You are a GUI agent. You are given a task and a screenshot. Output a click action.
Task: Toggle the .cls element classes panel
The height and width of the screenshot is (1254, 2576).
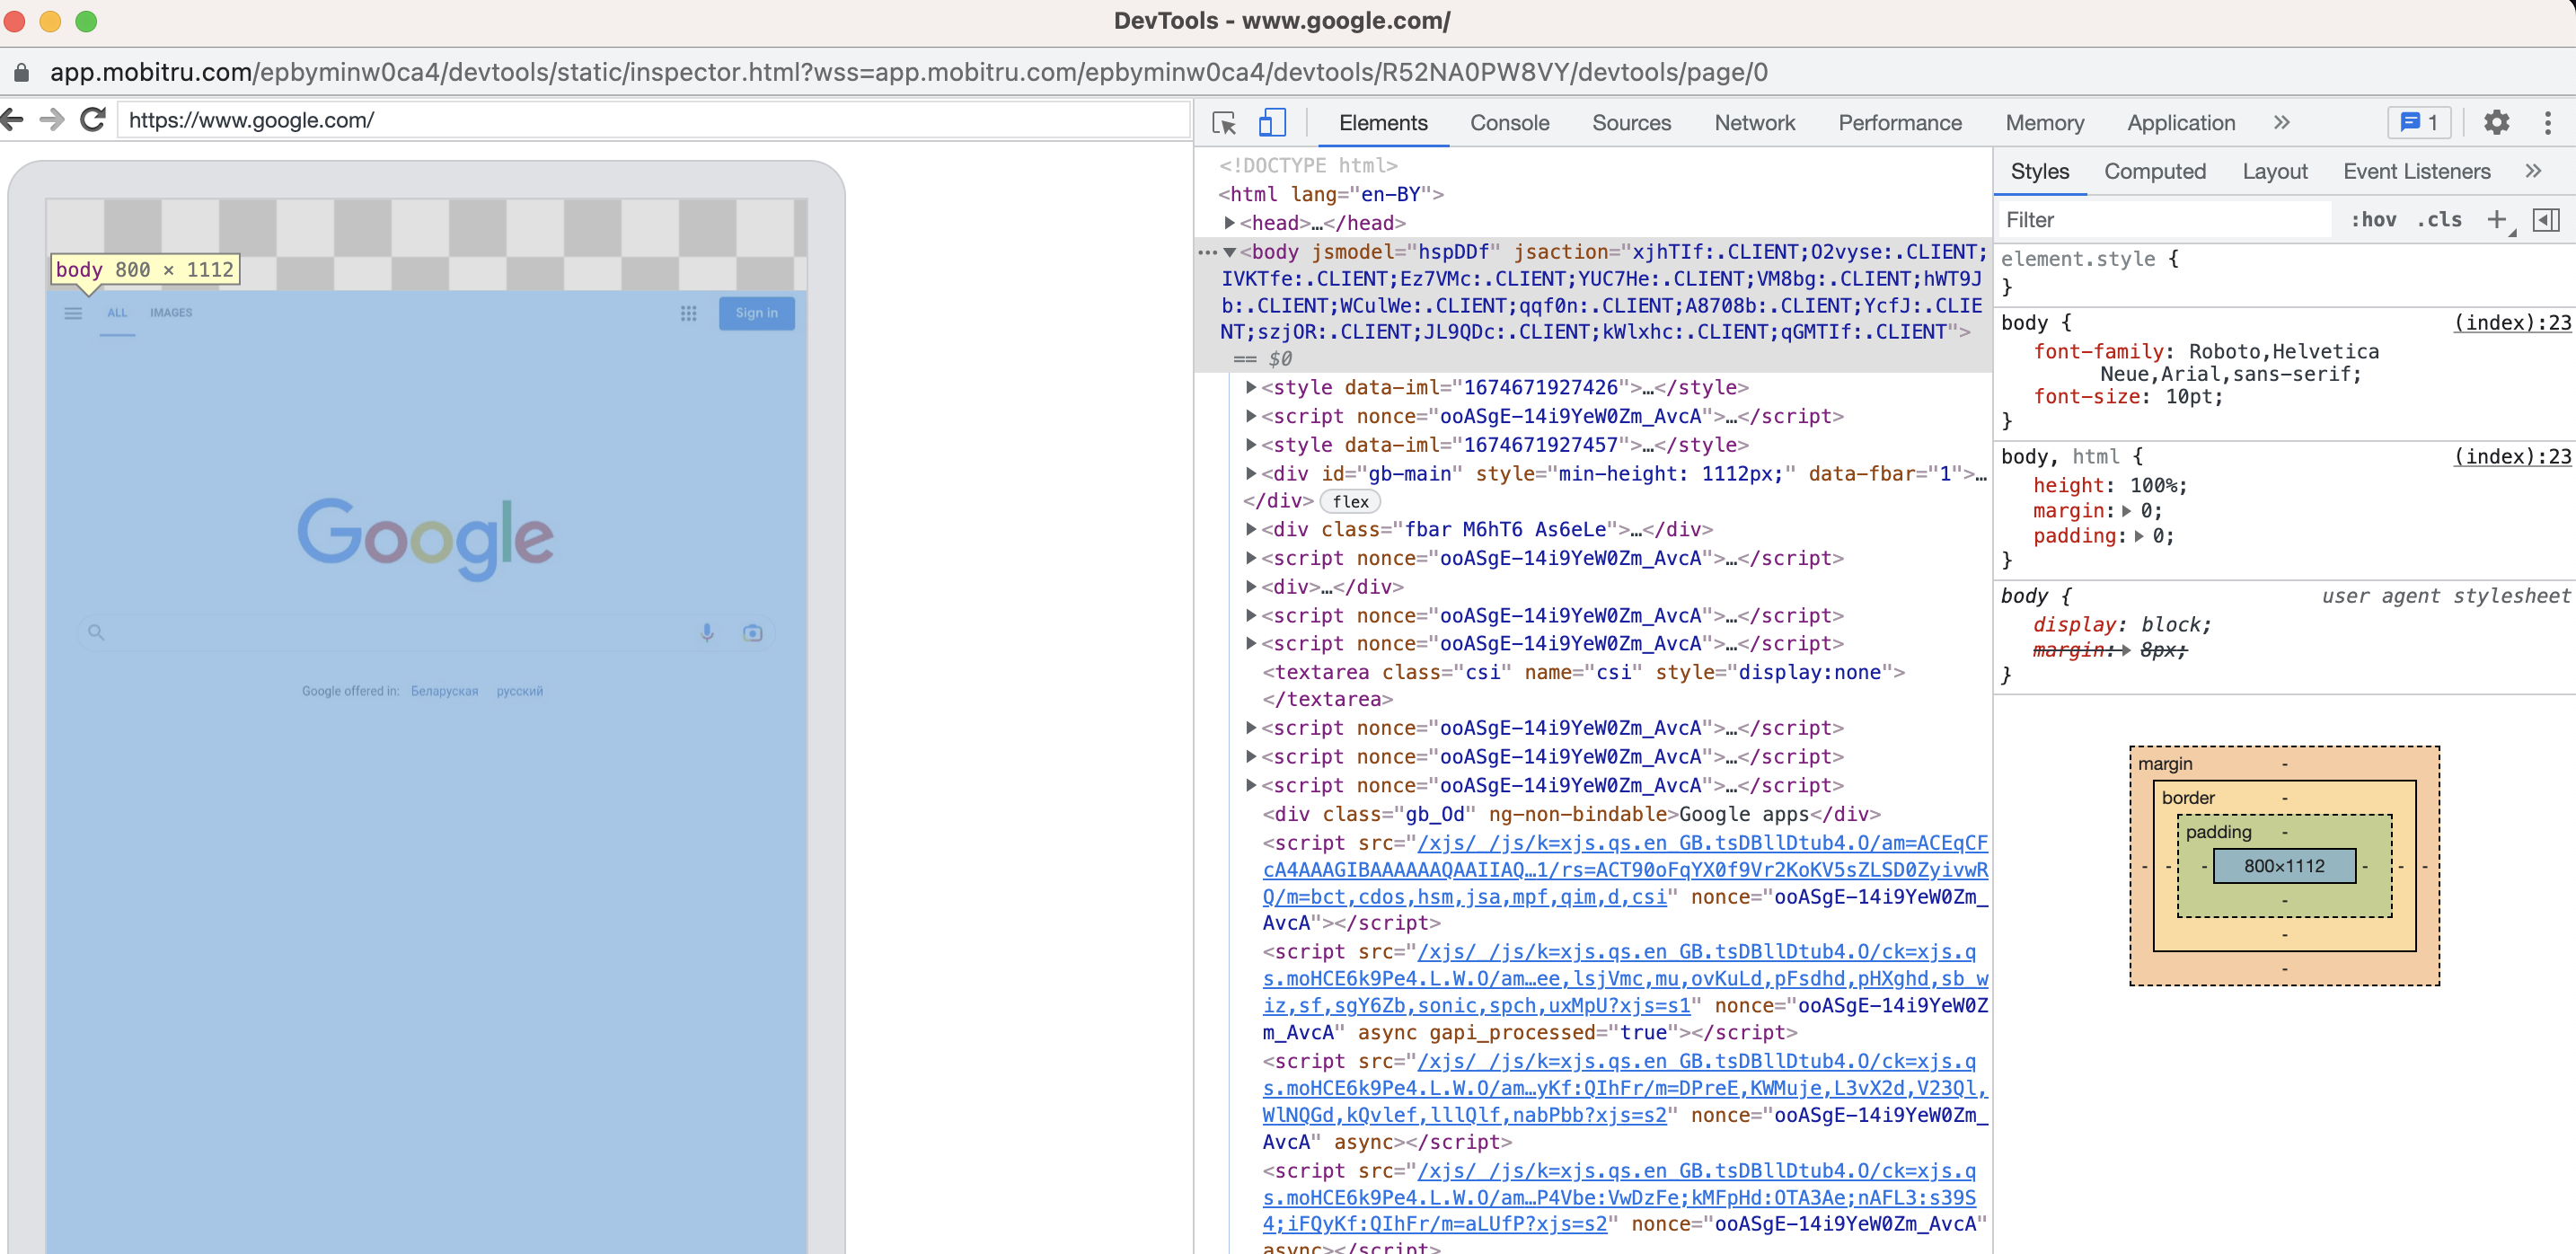click(2439, 219)
